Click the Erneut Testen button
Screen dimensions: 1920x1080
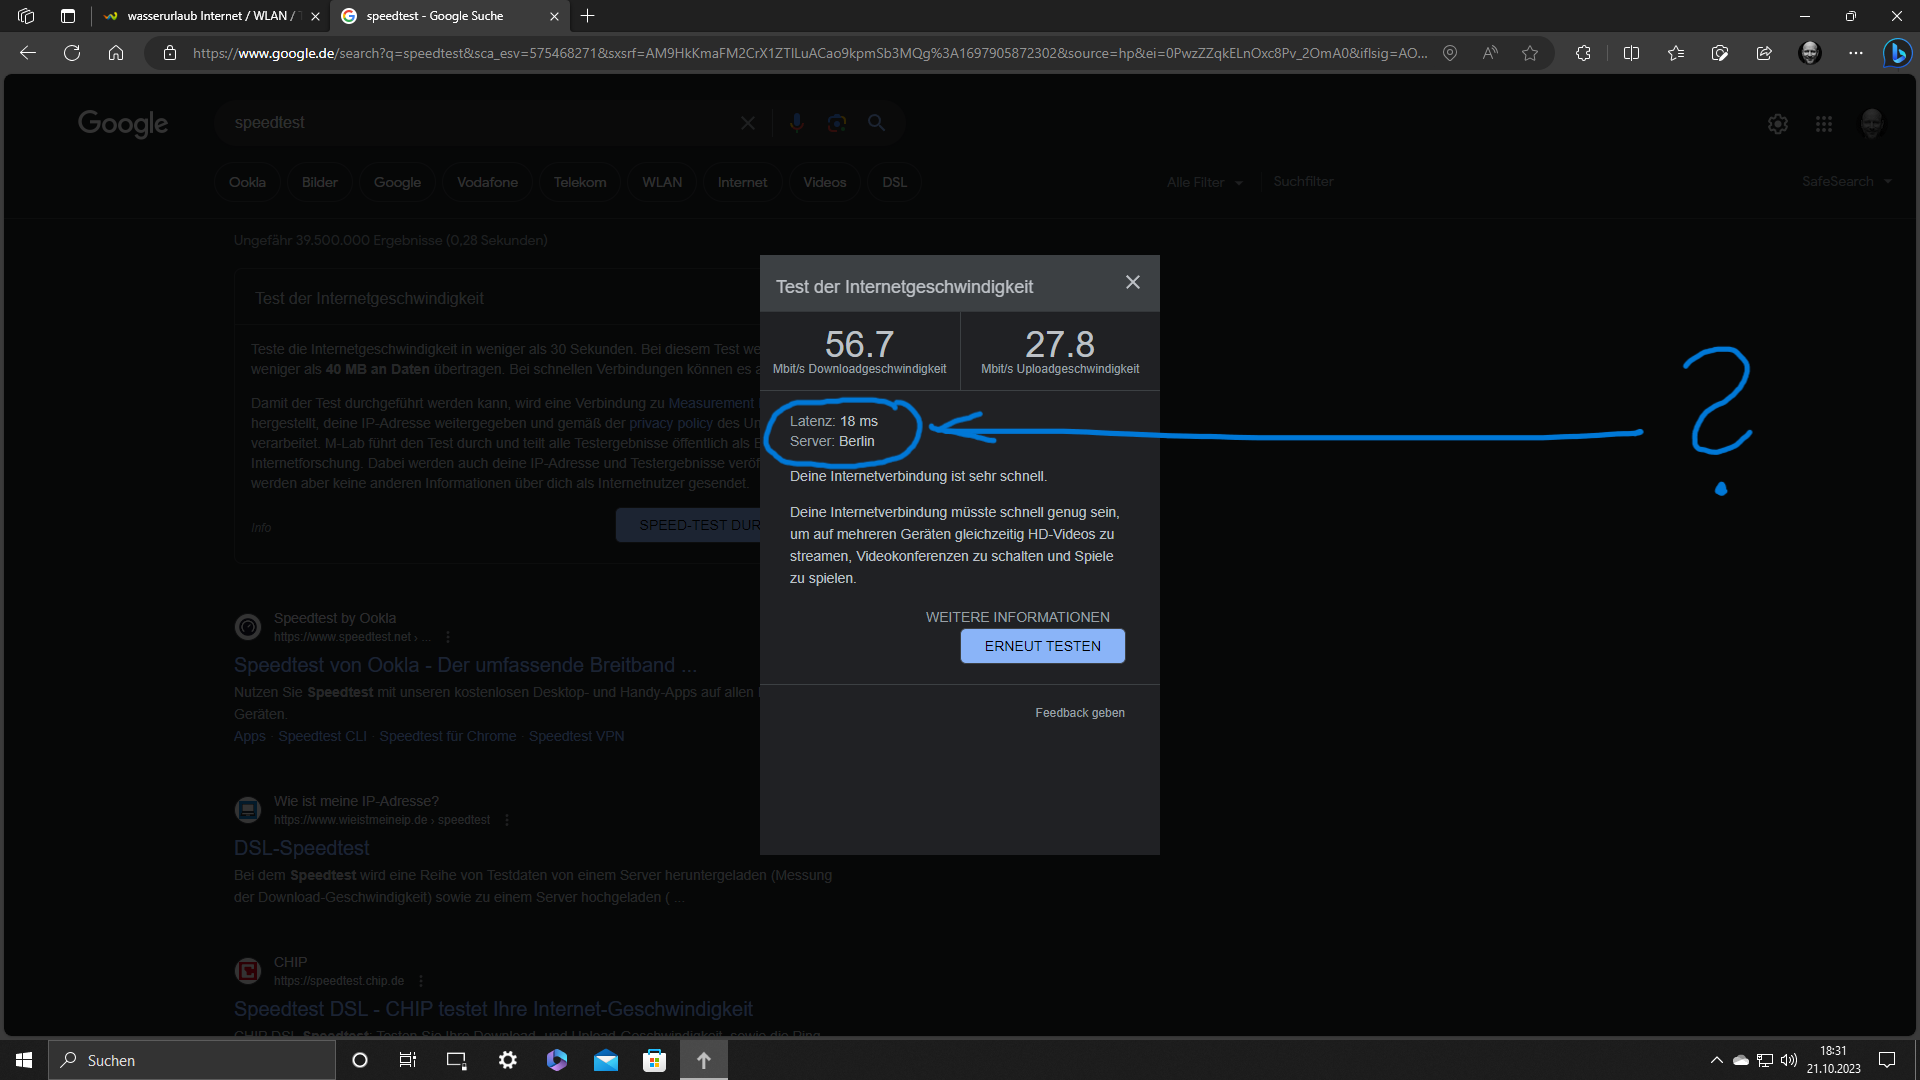click(1042, 646)
